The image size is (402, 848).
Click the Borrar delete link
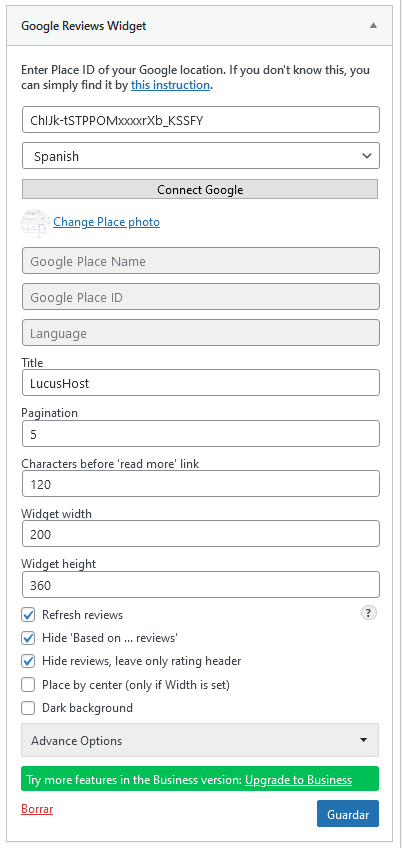click(x=37, y=809)
